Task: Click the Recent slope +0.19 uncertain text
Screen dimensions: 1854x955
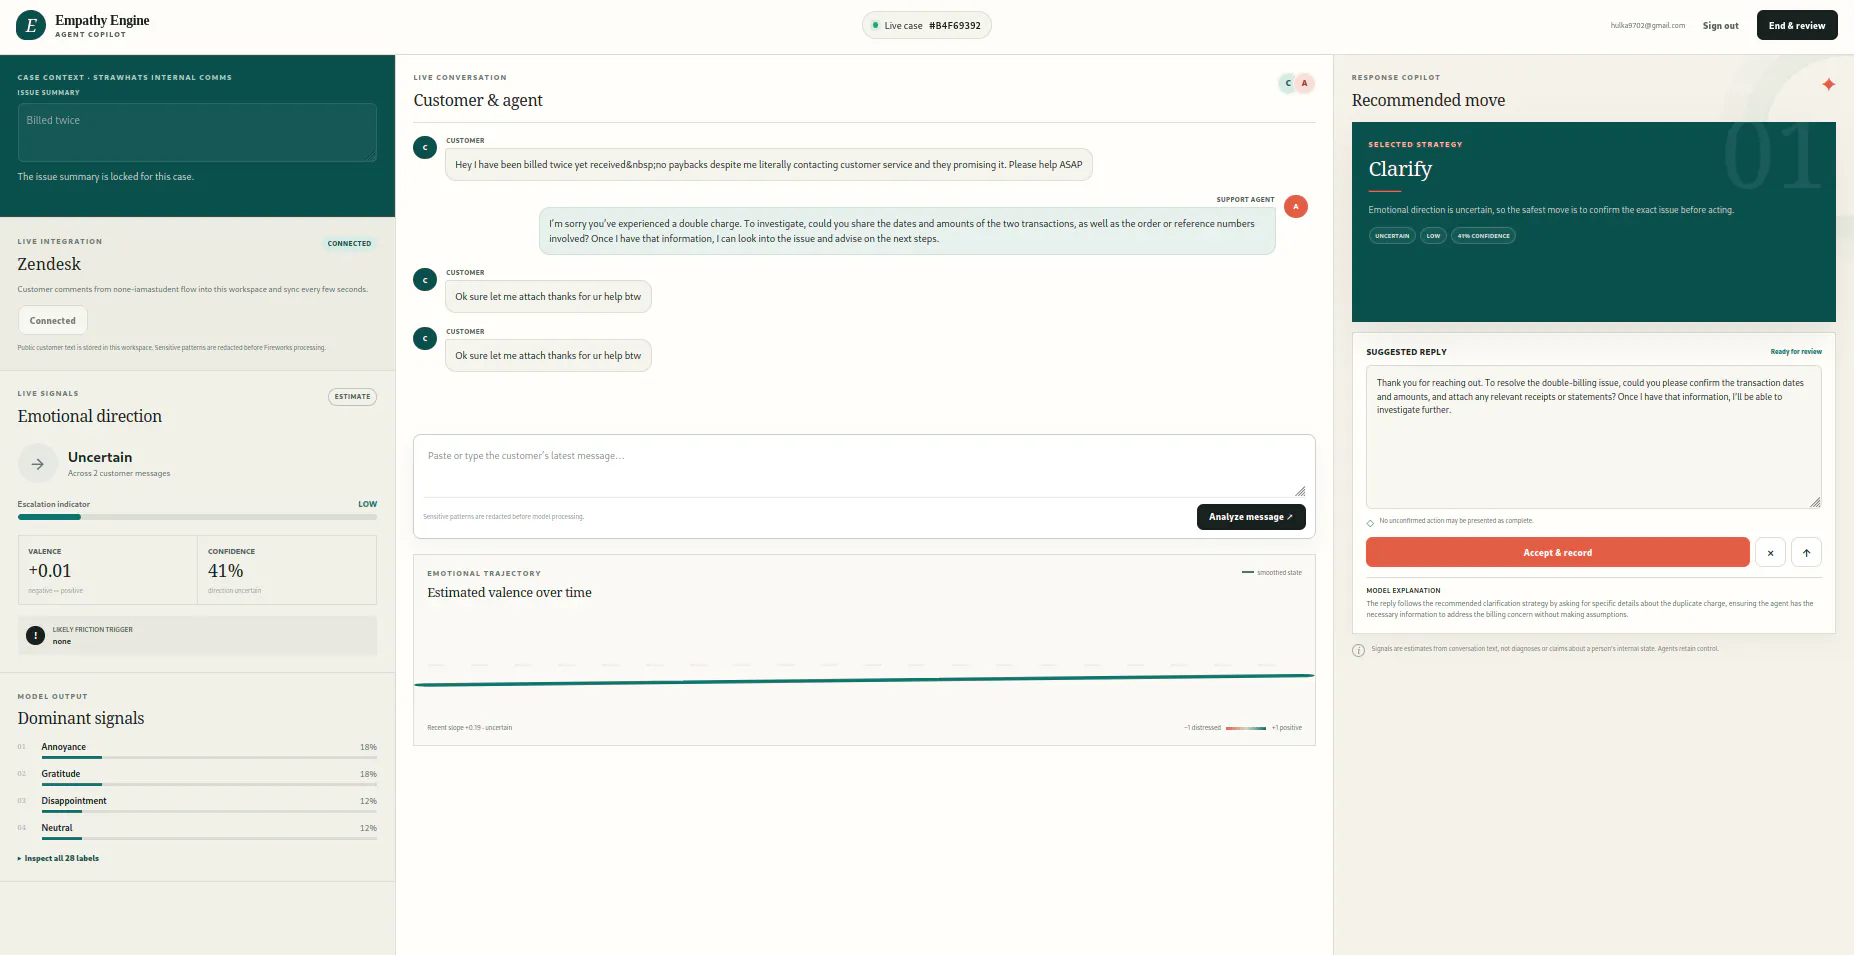Action: (469, 728)
